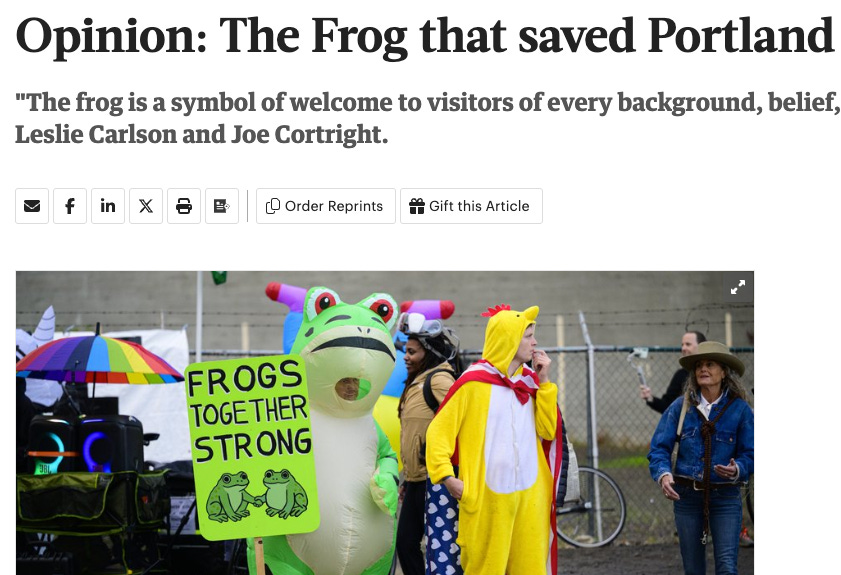841x575 pixels.
Task: Expand the photo to fullscreen
Action: [738, 288]
